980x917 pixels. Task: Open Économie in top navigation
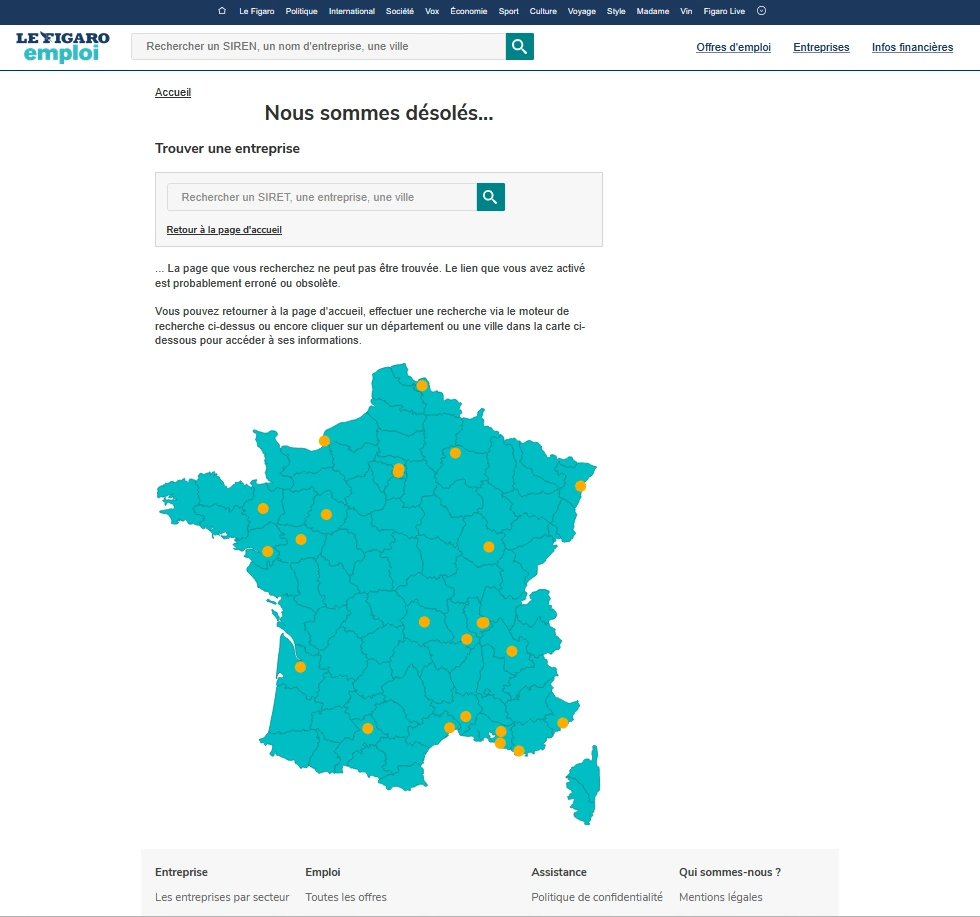469,11
